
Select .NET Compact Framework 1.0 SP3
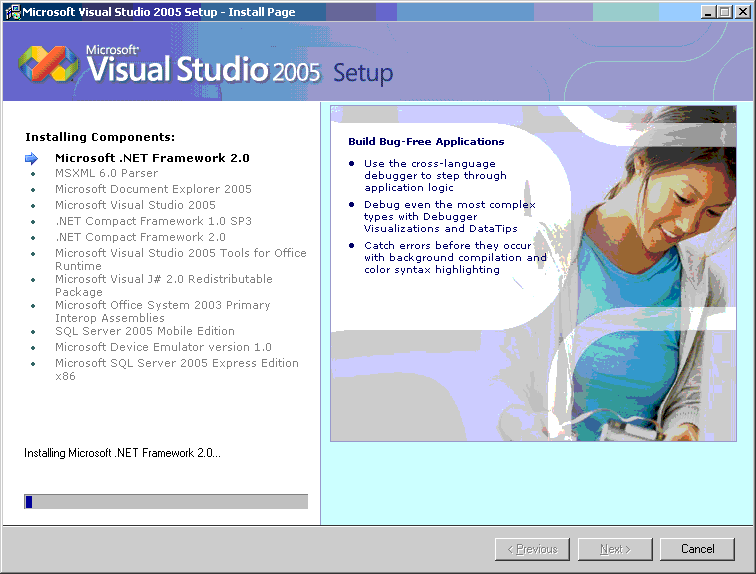tap(153, 221)
